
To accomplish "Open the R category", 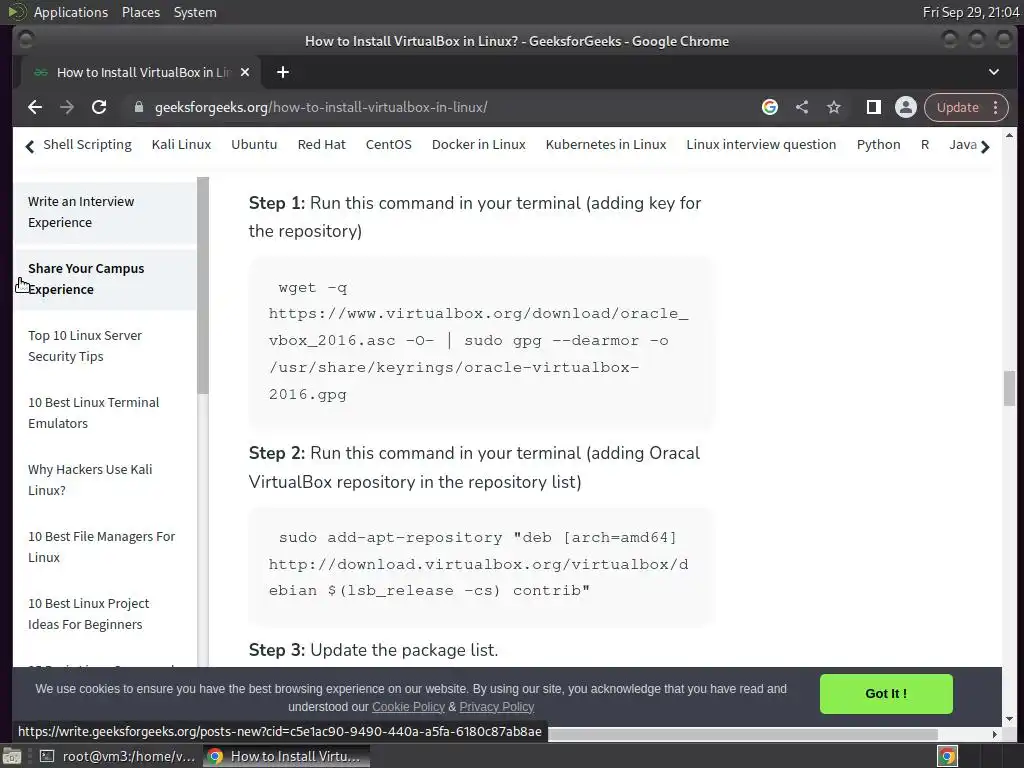I will pyautogui.click(x=925, y=144).
